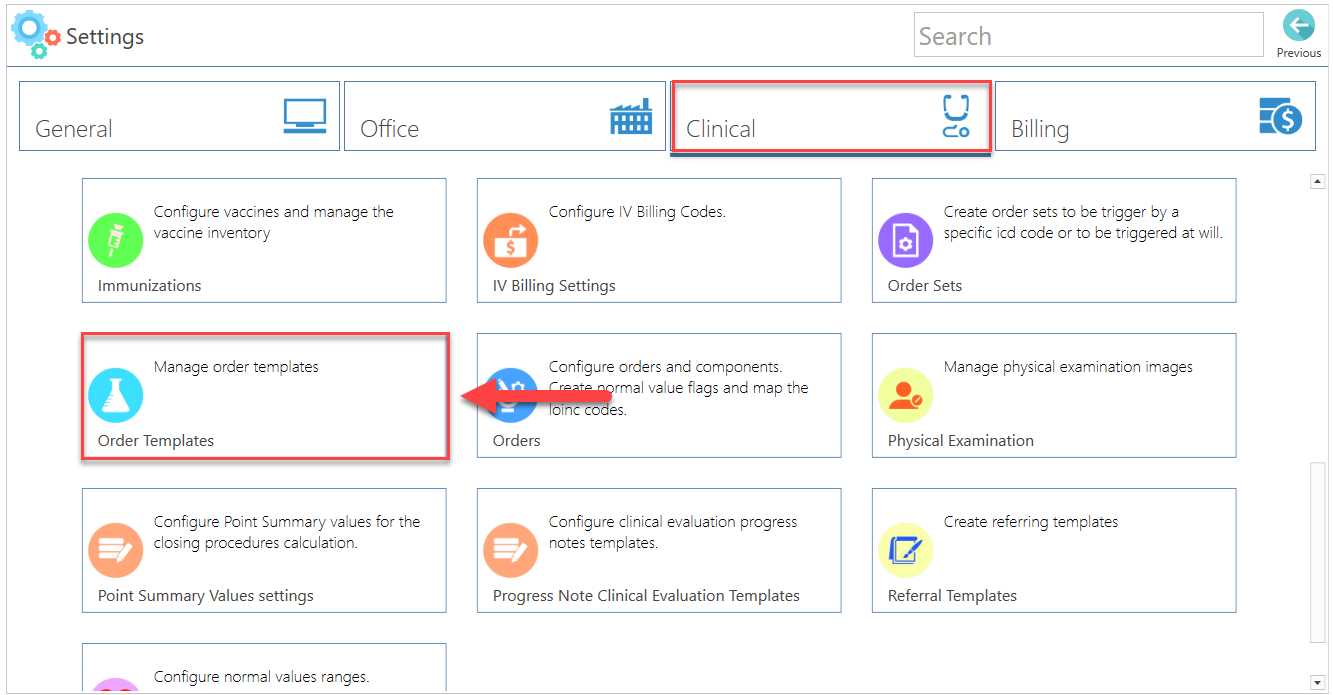Click the orange IV Billing Settings icon

click(511, 240)
